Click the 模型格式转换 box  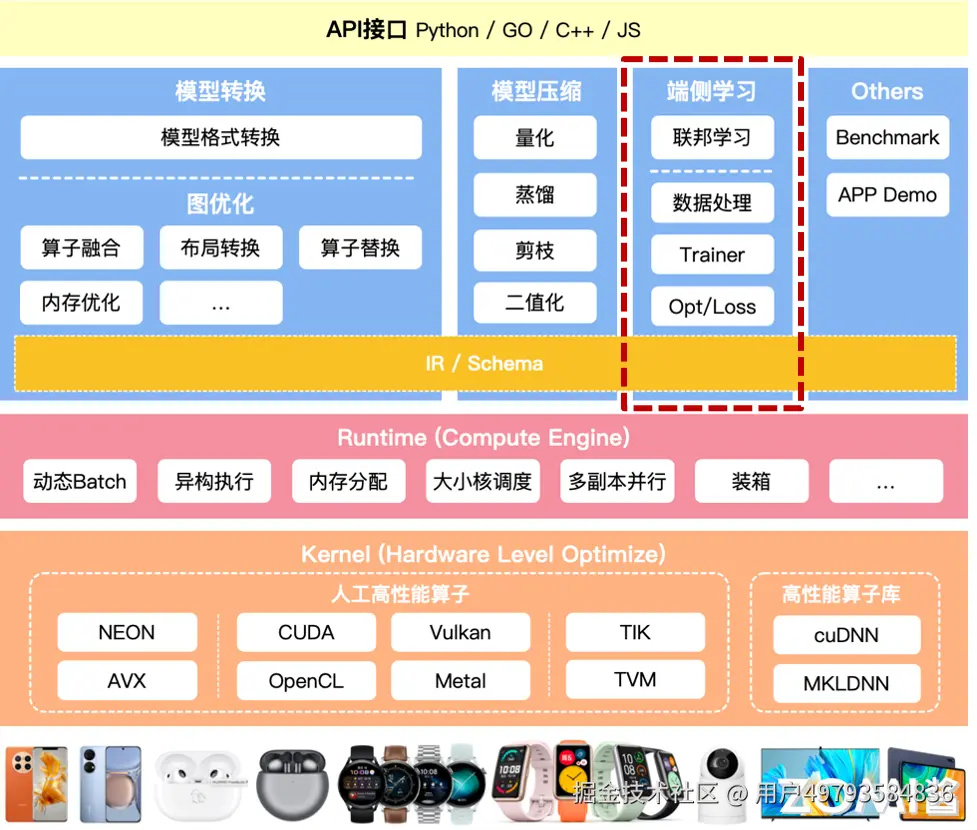pos(221,137)
